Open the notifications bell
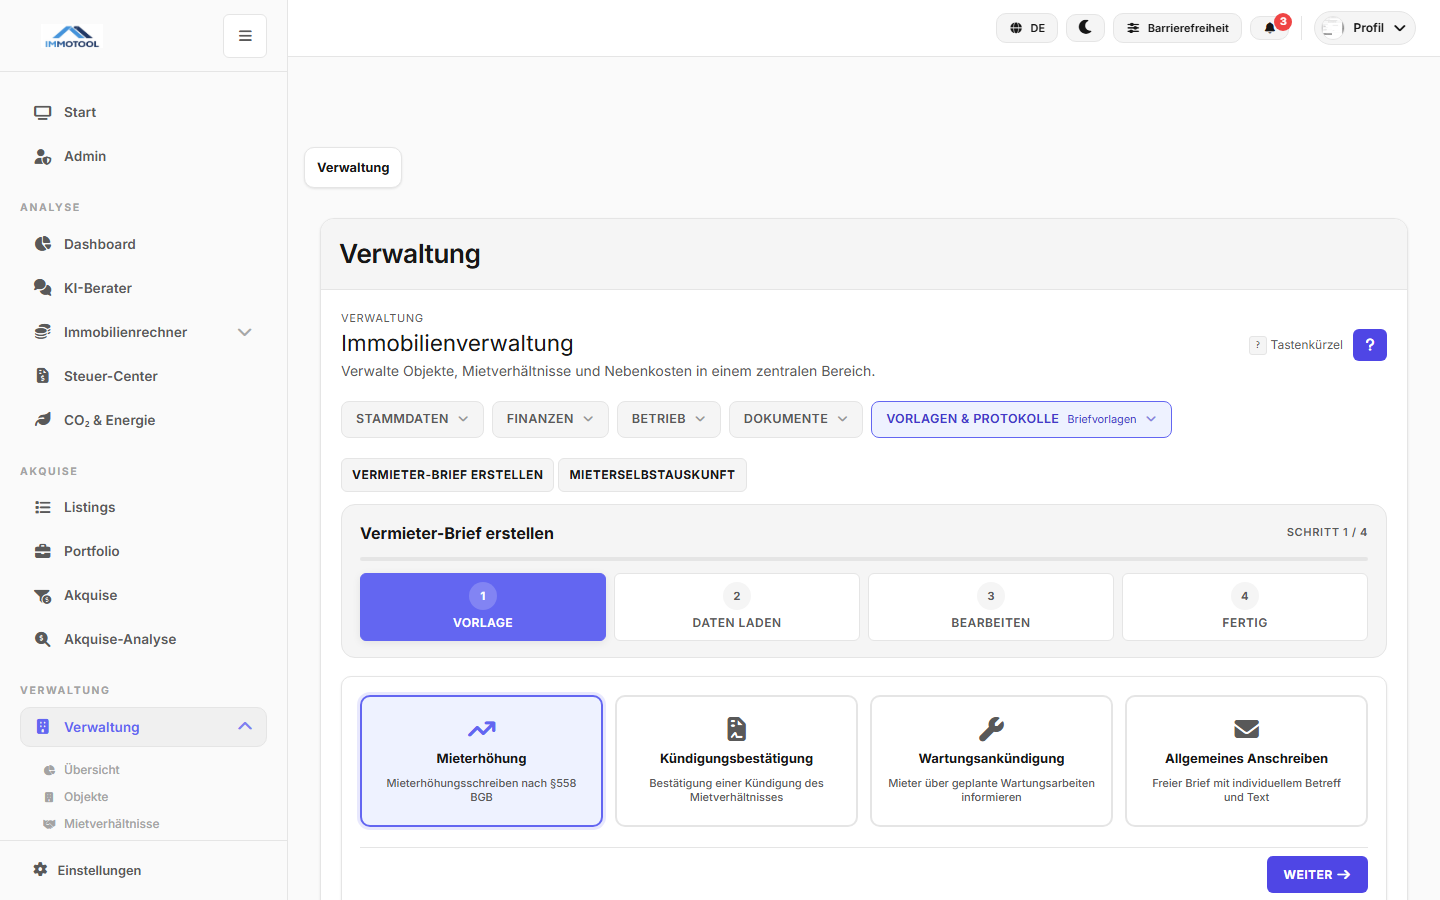Viewport: 1440px width, 900px height. pos(1271,28)
